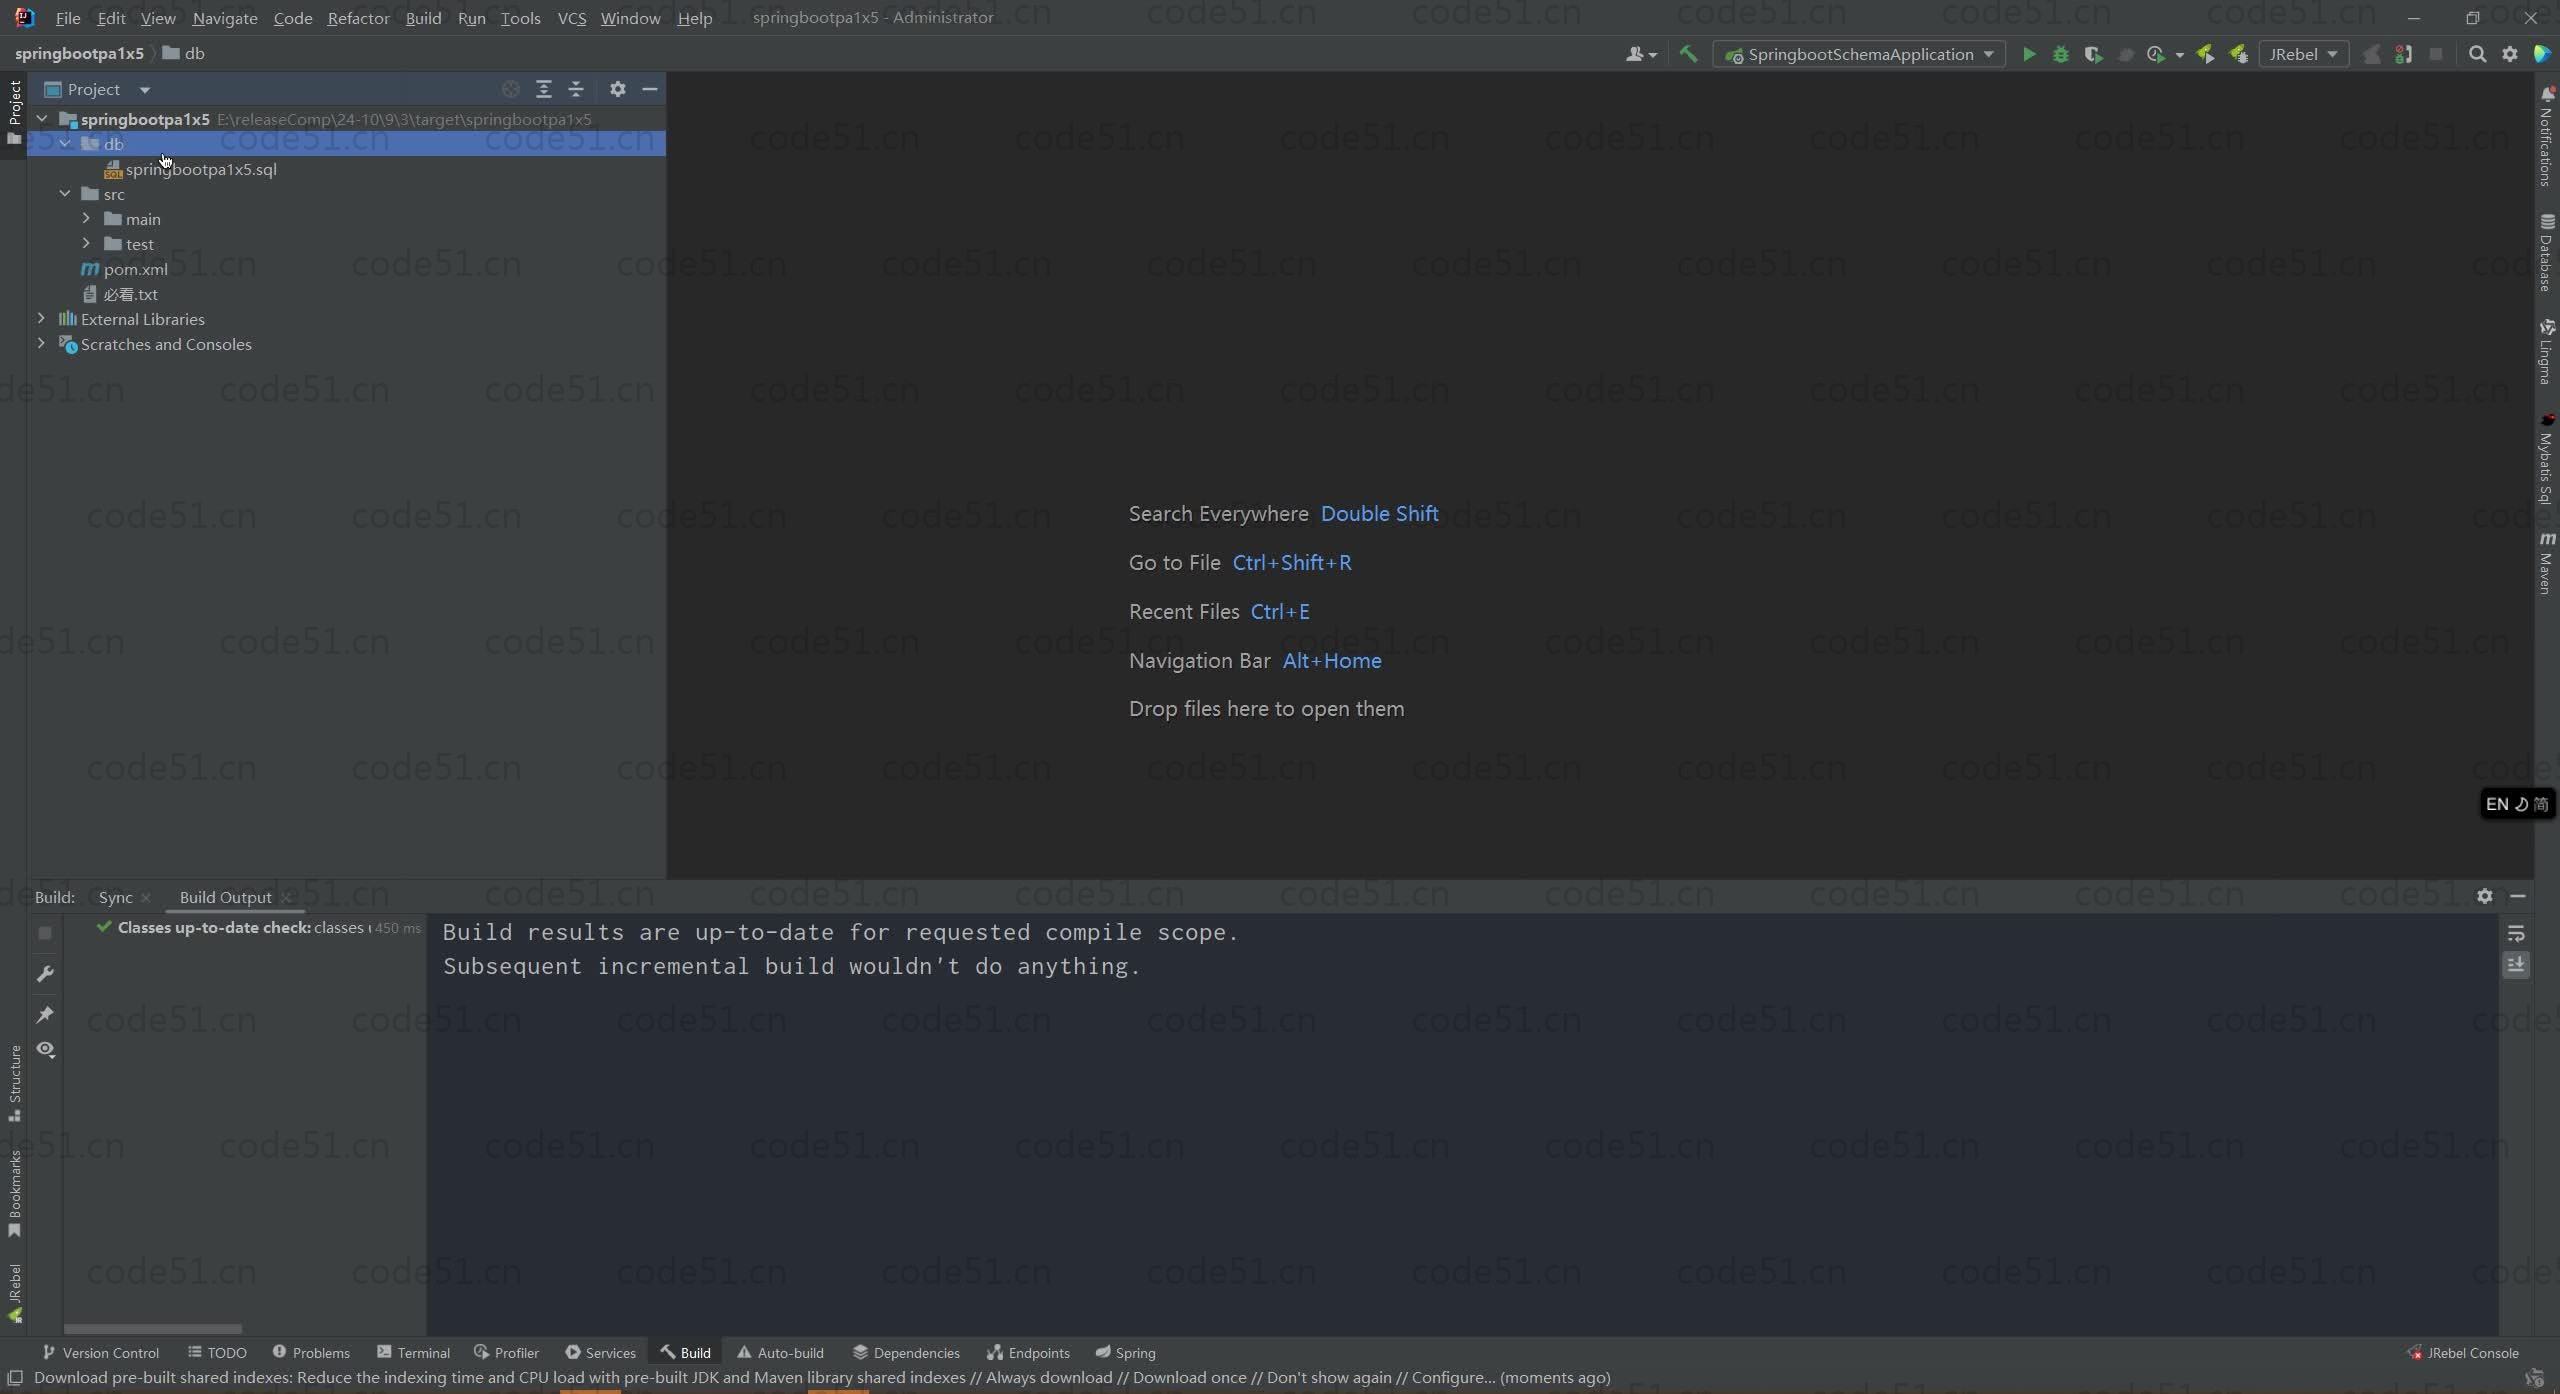Open the Terminal tool window

413,1353
